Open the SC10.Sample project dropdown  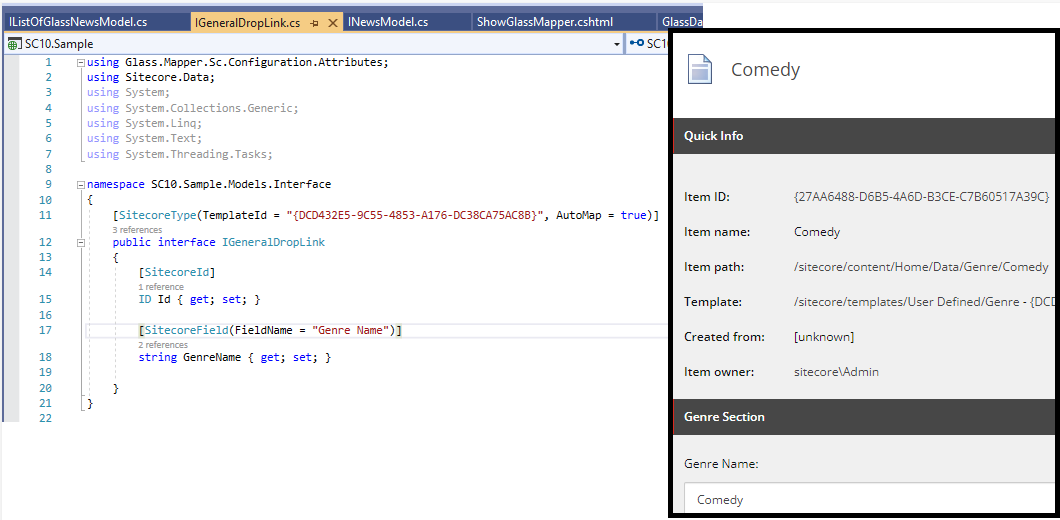coord(617,44)
